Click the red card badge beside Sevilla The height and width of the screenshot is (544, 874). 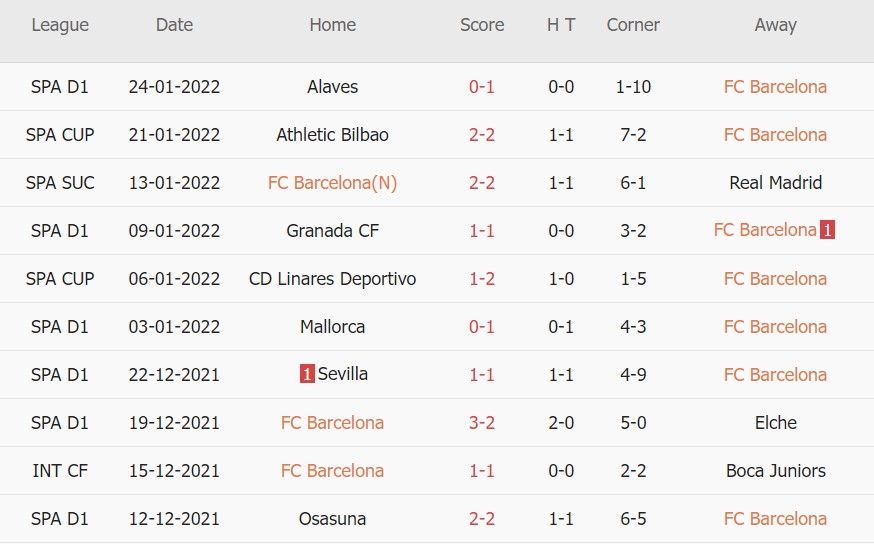pos(307,374)
